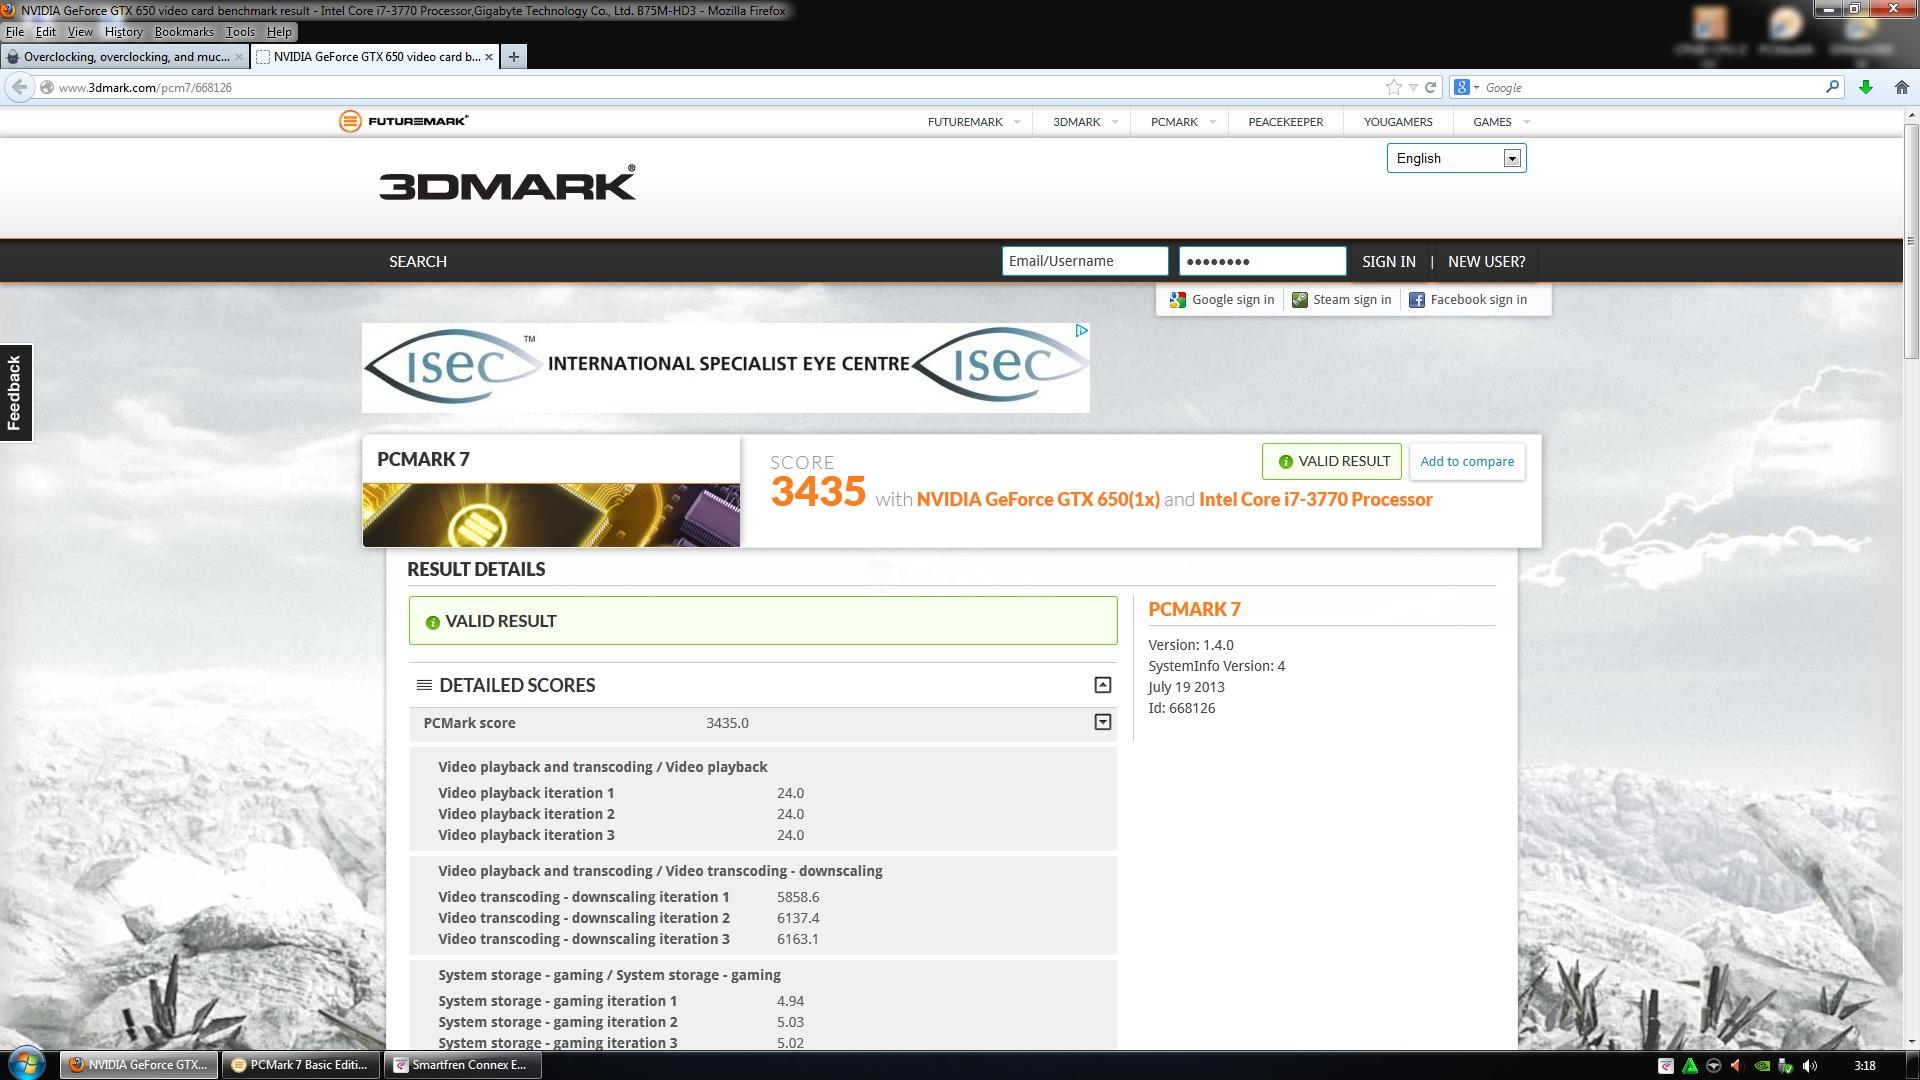Screen dimensions: 1920x1080
Task: Open the Edit menu
Action: [x=46, y=32]
